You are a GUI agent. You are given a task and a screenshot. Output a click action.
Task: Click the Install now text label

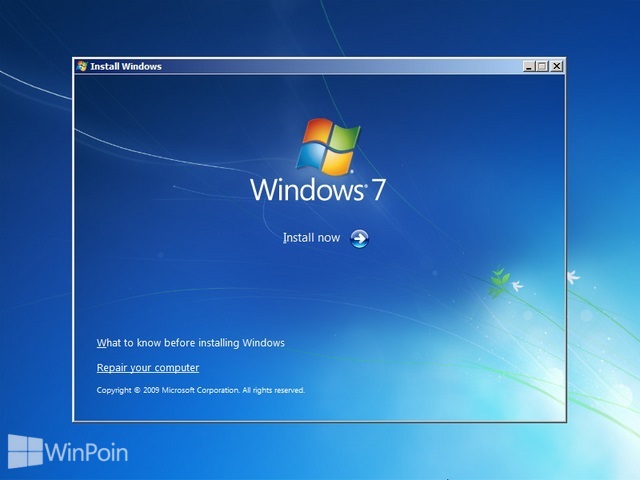point(311,238)
